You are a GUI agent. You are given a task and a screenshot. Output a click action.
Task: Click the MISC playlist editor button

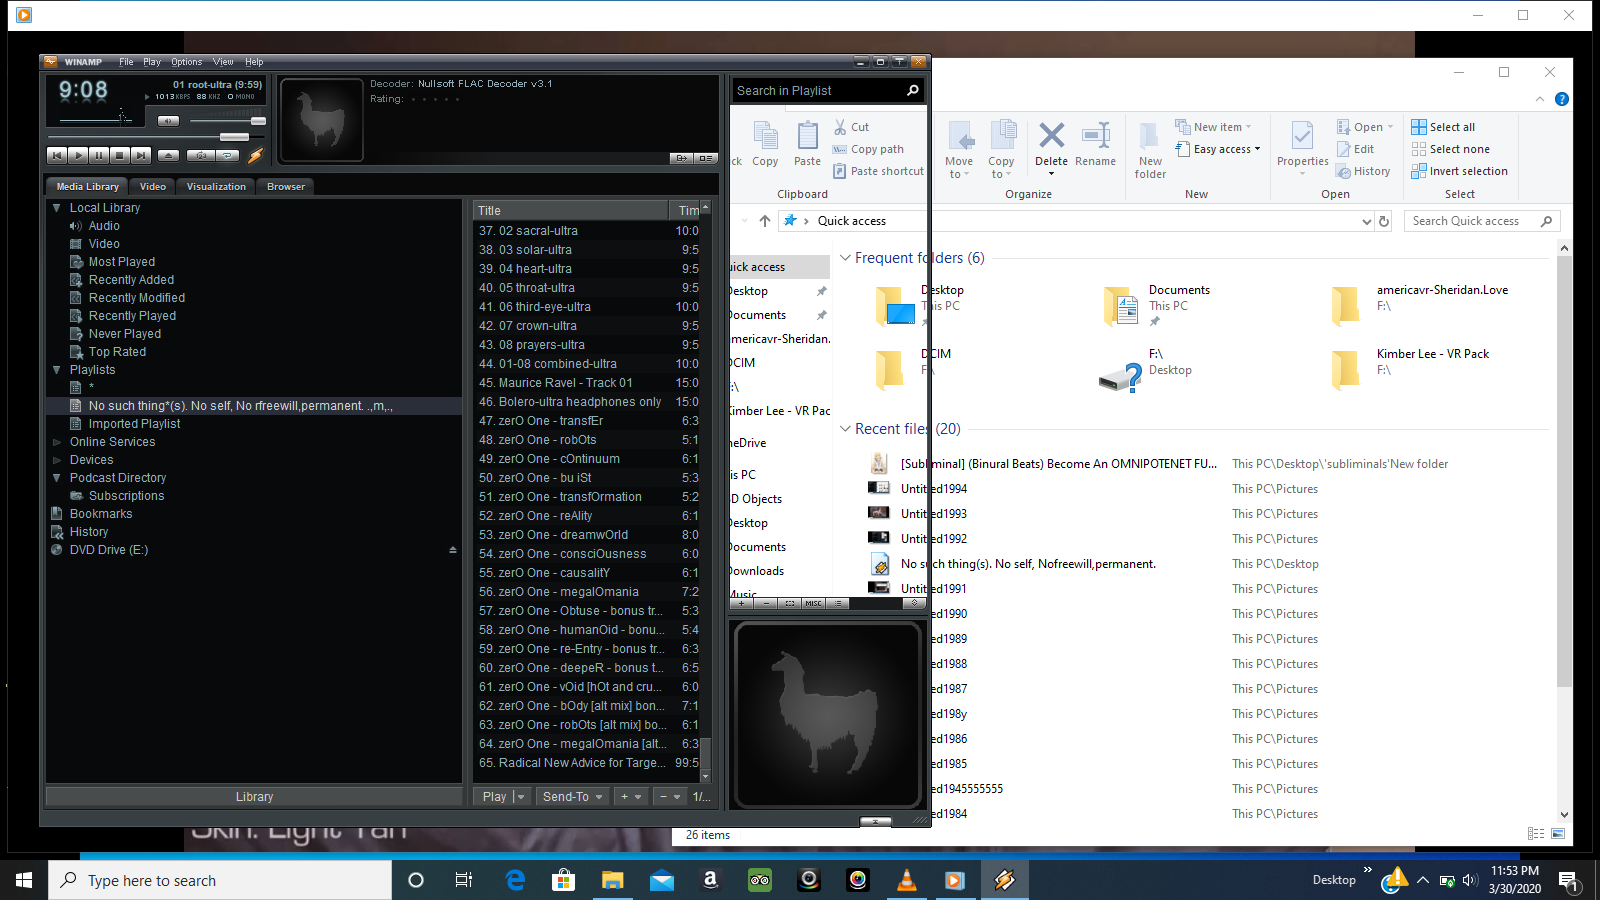coord(814,603)
